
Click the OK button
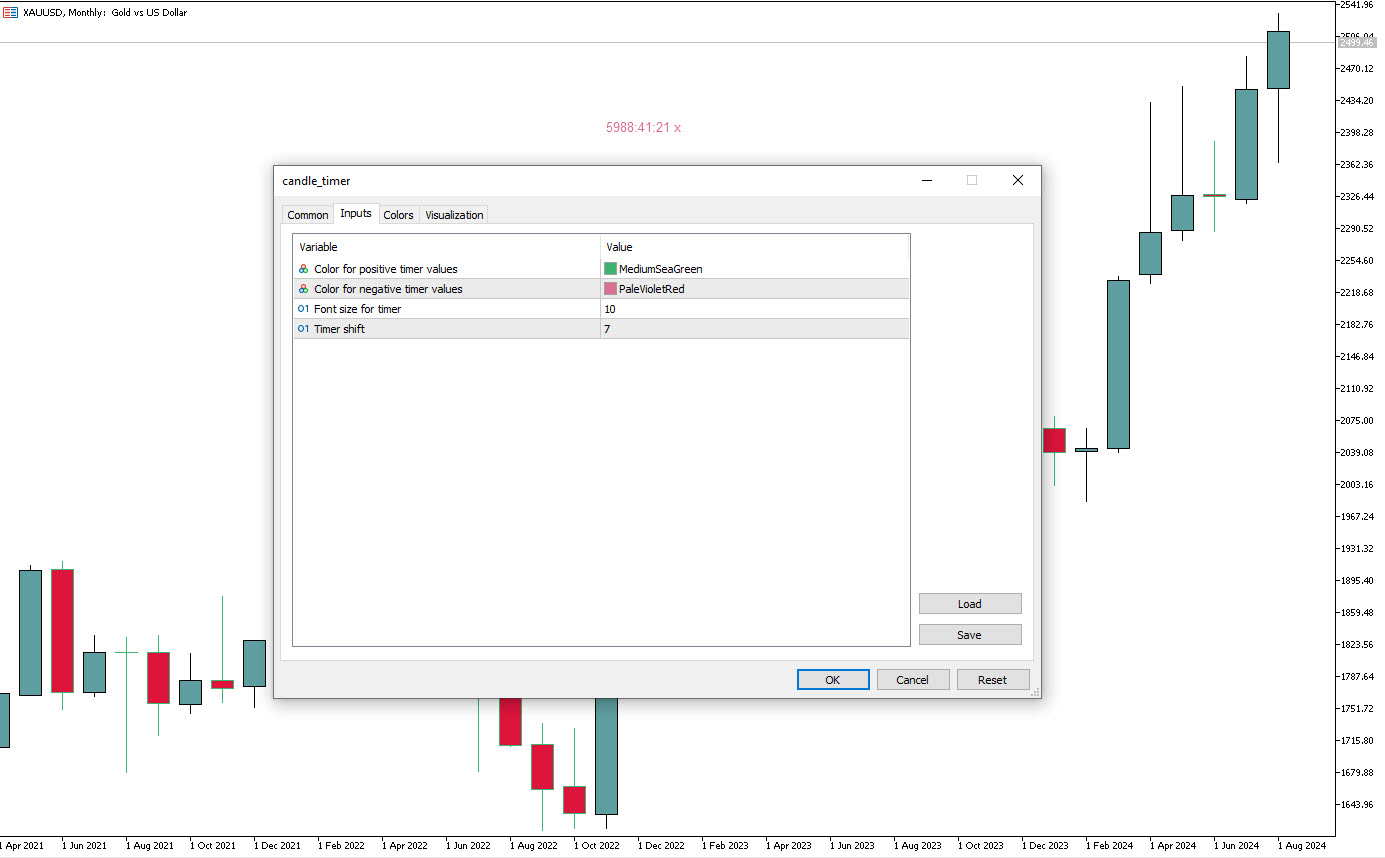832,680
